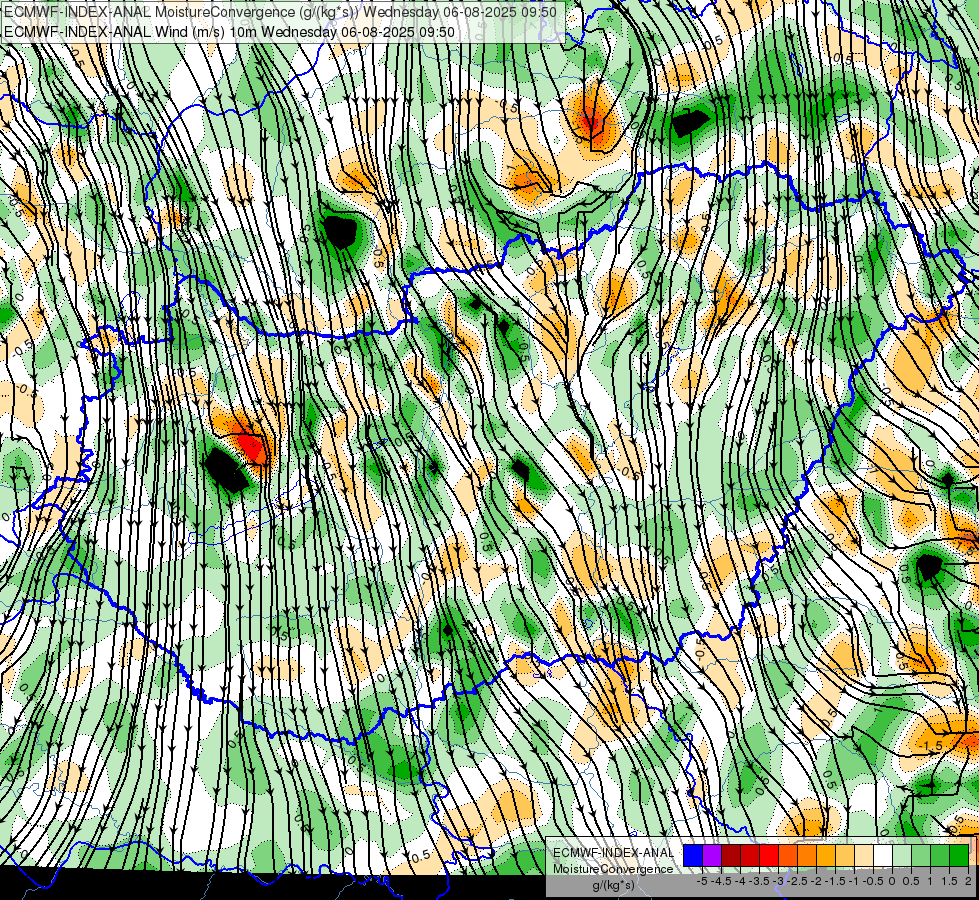Screen dimensions: 979x900
Task: Select the orange-red swatch ending at -2.5
Action: (x=788, y=855)
